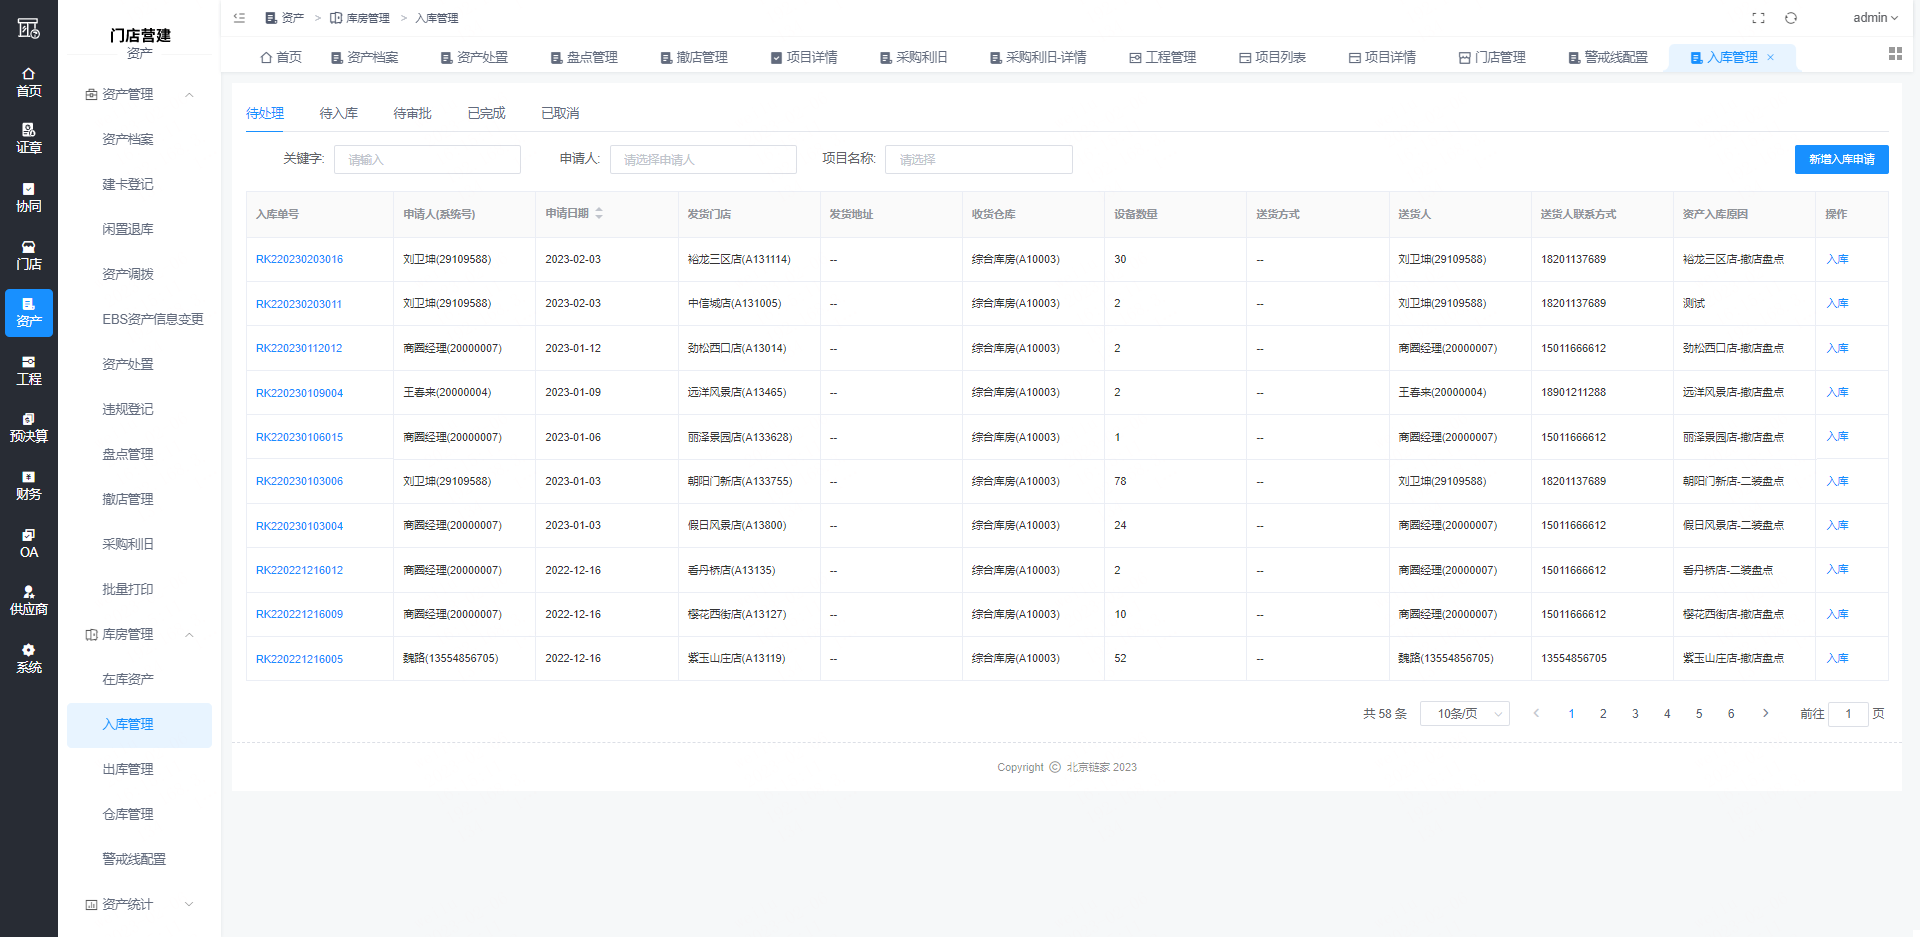Expand the 资产统计 menu group

[x=189, y=904]
